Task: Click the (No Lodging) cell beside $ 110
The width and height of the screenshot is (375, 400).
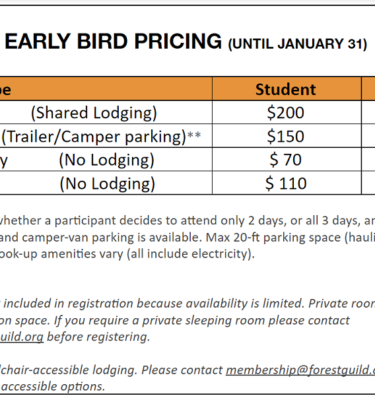Action: coord(107,184)
